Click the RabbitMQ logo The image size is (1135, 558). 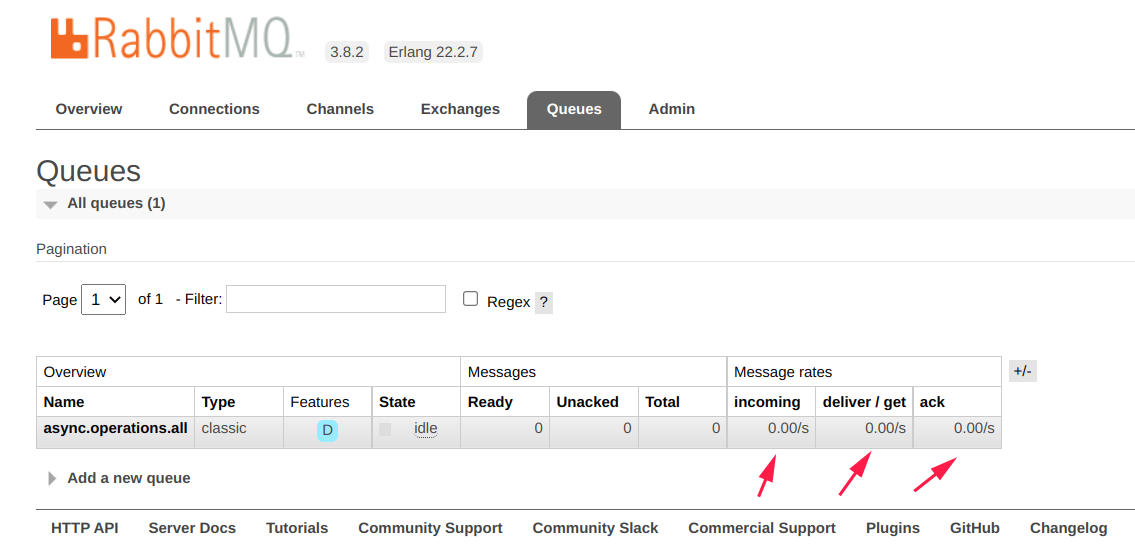(172, 38)
